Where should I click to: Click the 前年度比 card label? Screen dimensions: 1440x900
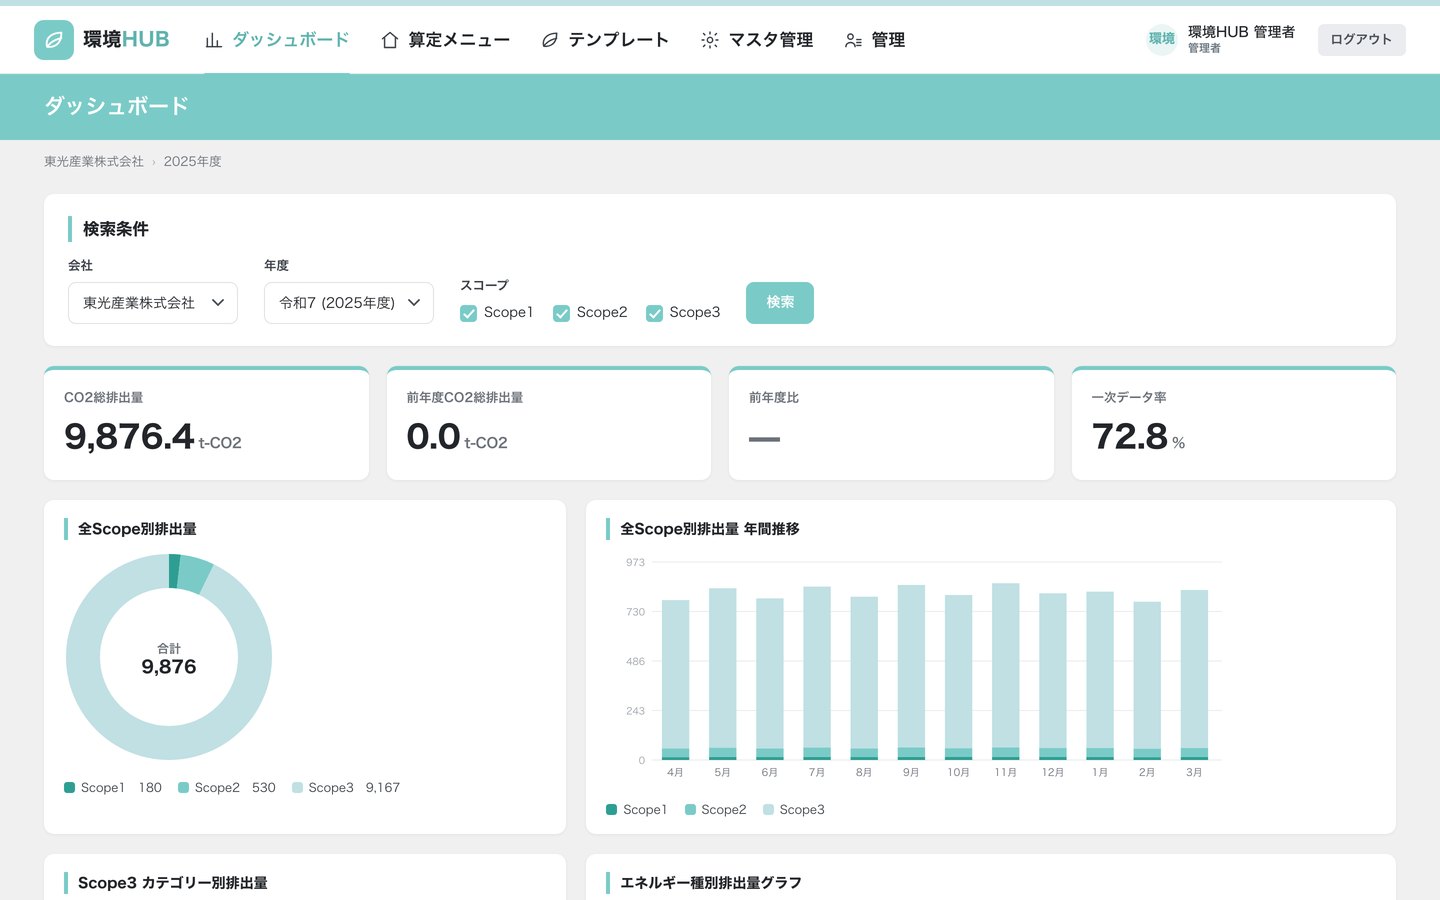click(774, 397)
